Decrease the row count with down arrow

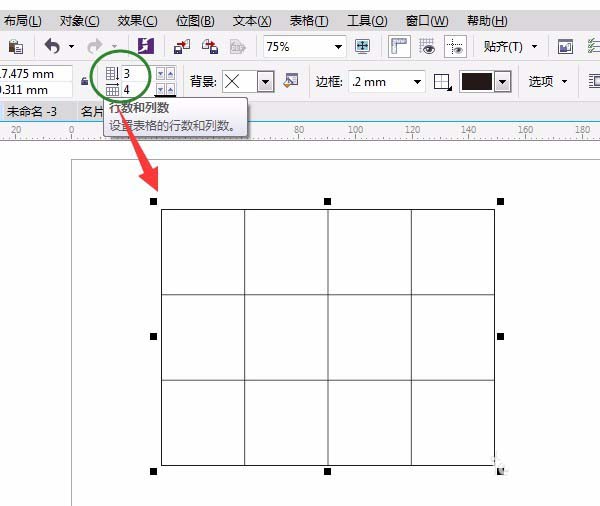tap(161, 73)
